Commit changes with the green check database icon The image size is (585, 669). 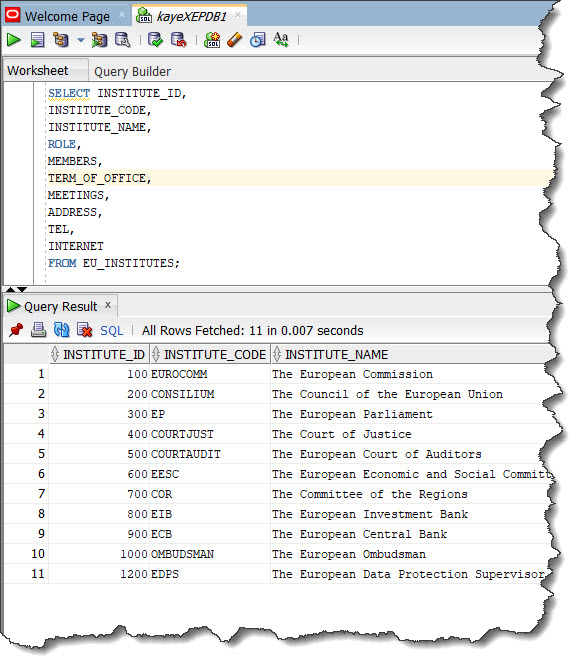click(155, 40)
